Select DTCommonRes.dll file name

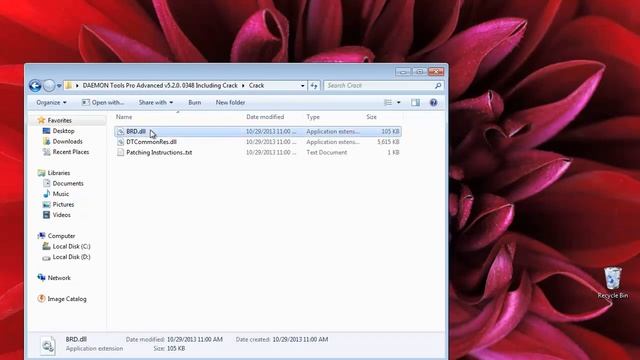(x=151, y=142)
